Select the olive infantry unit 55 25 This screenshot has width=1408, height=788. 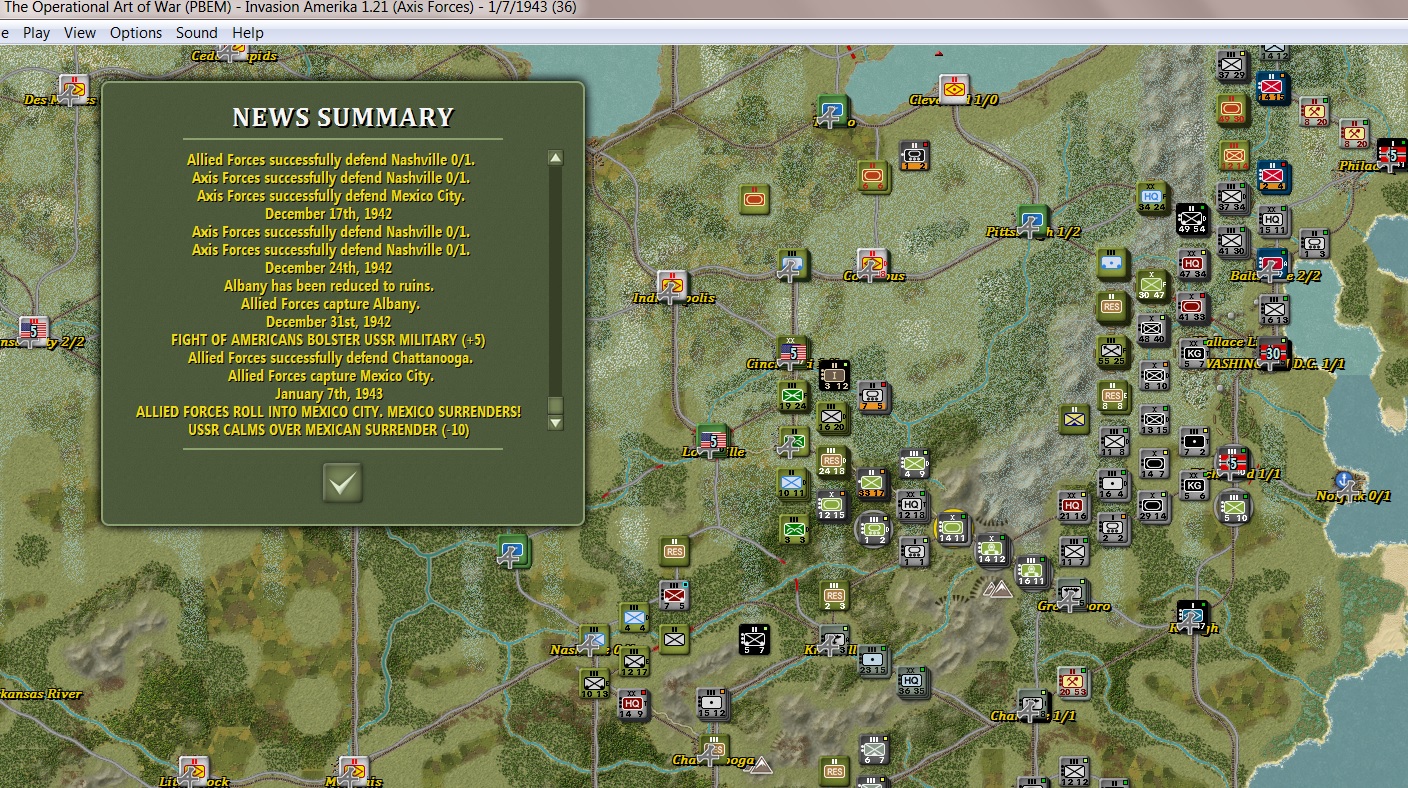[1112, 352]
